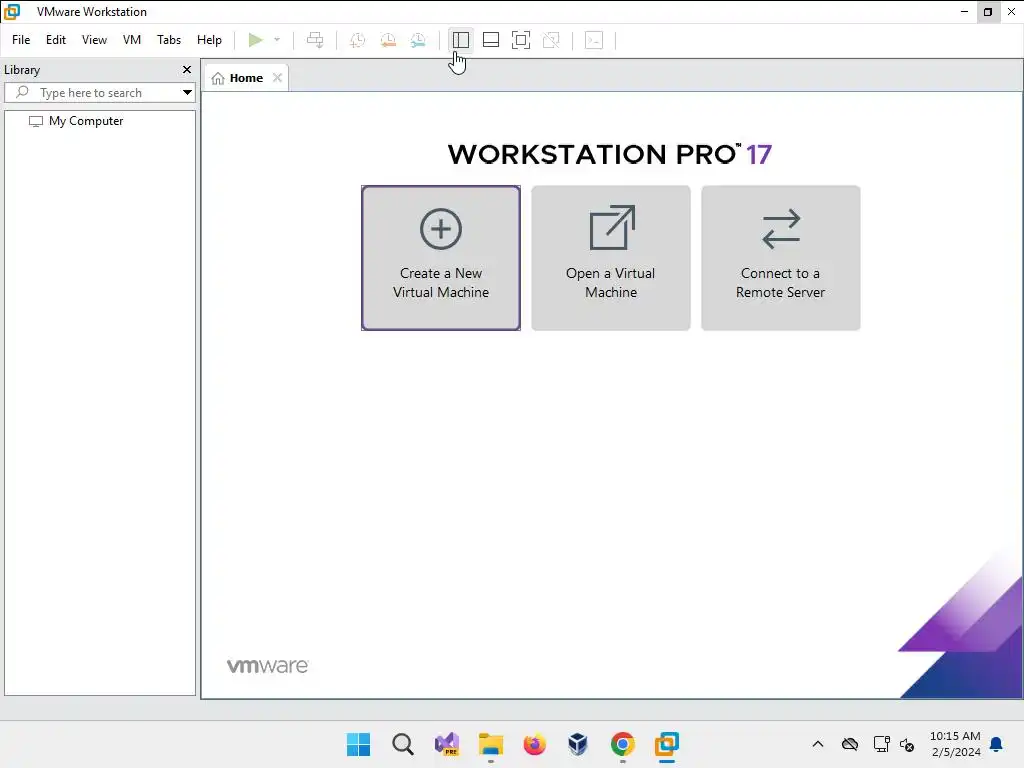Revert to snapshot toolbar icon
The width and height of the screenshot is (1024, 768).
point(388,40)
